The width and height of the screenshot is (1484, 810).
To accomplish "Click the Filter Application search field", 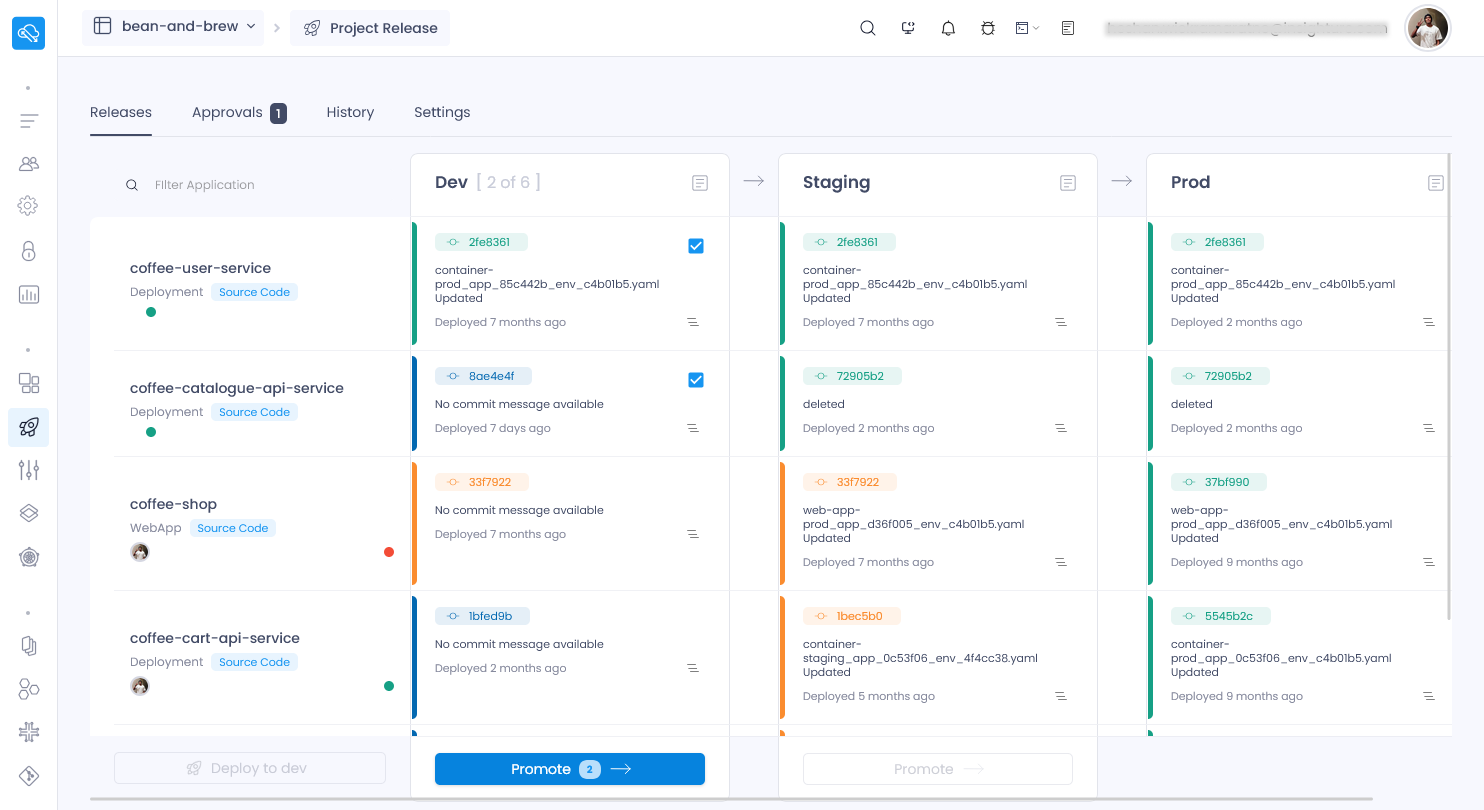I will pyautogui.click(x=250, y=185).
